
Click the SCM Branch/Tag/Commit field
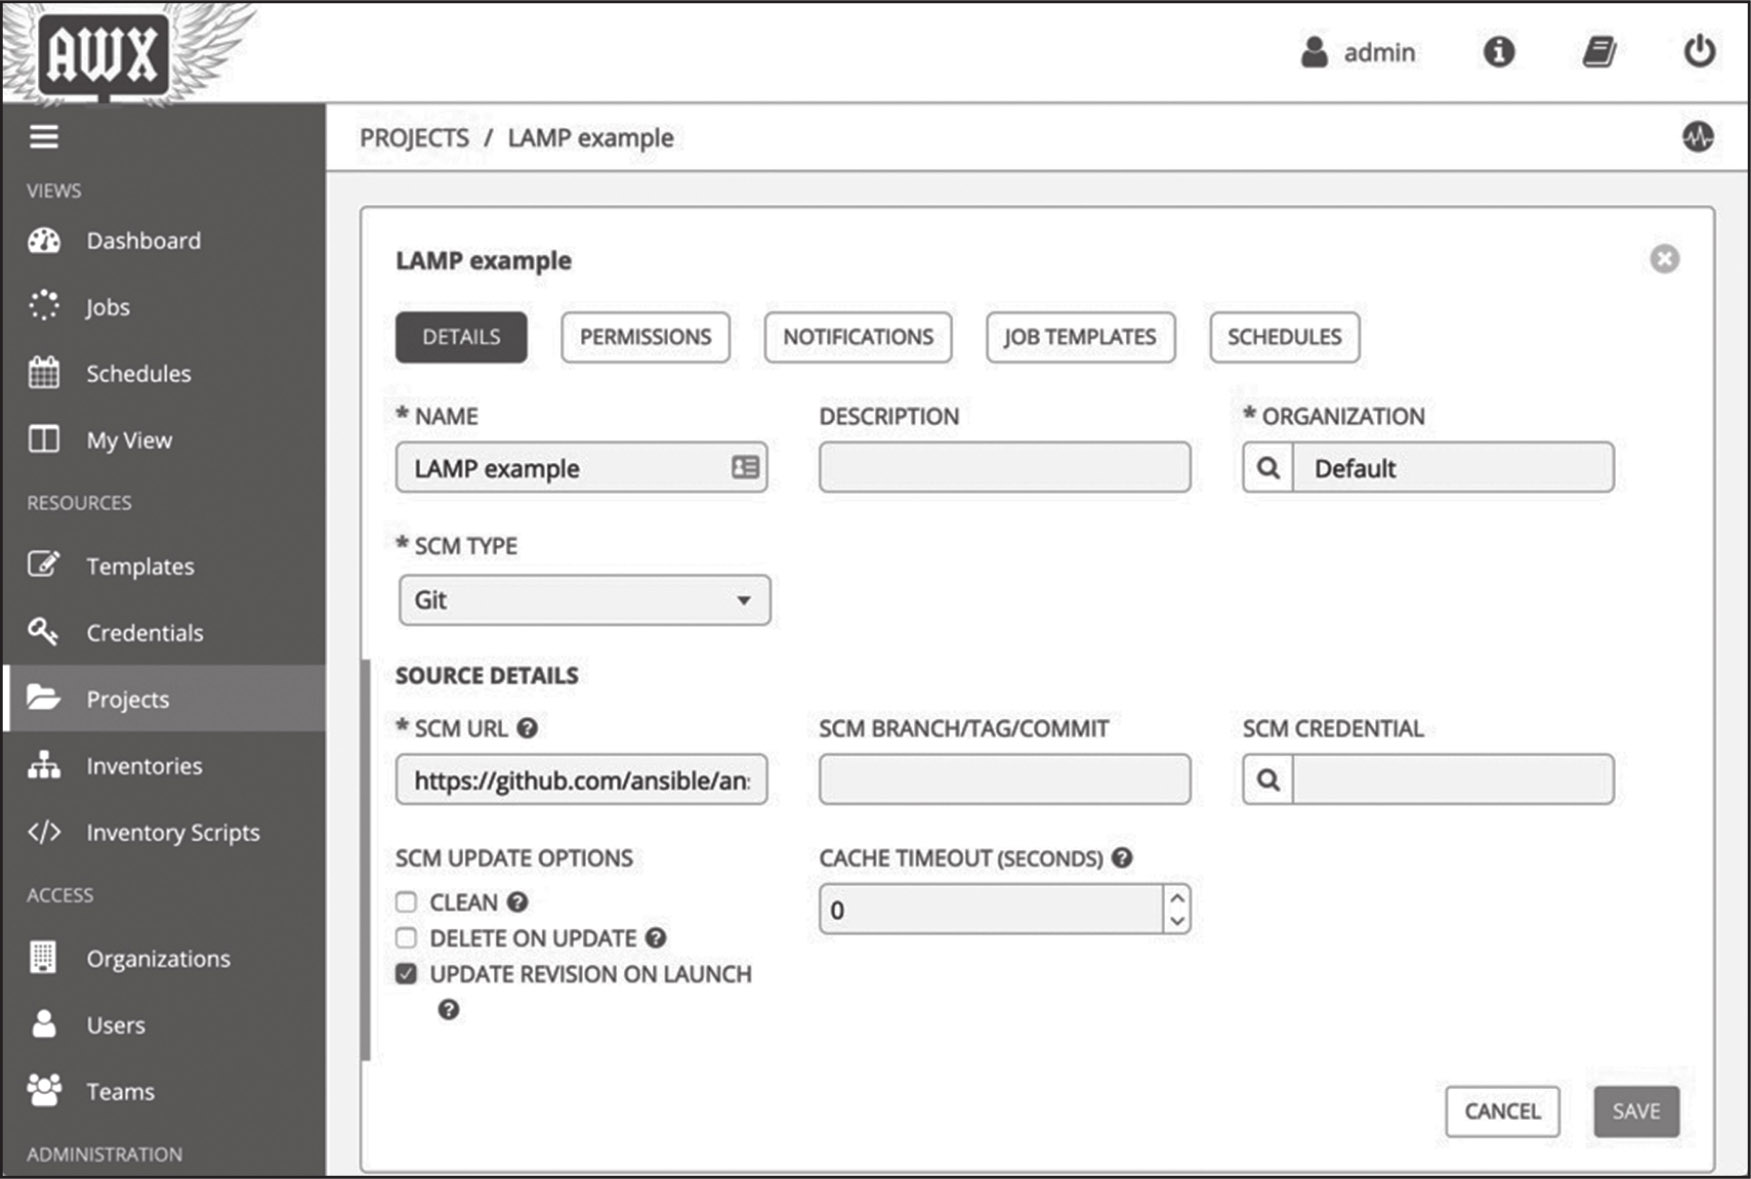1004,780
